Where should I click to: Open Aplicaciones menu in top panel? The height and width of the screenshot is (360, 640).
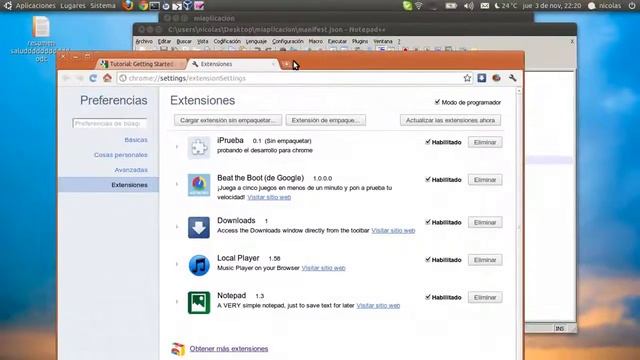pyautogui.click(x=36, y=6)
